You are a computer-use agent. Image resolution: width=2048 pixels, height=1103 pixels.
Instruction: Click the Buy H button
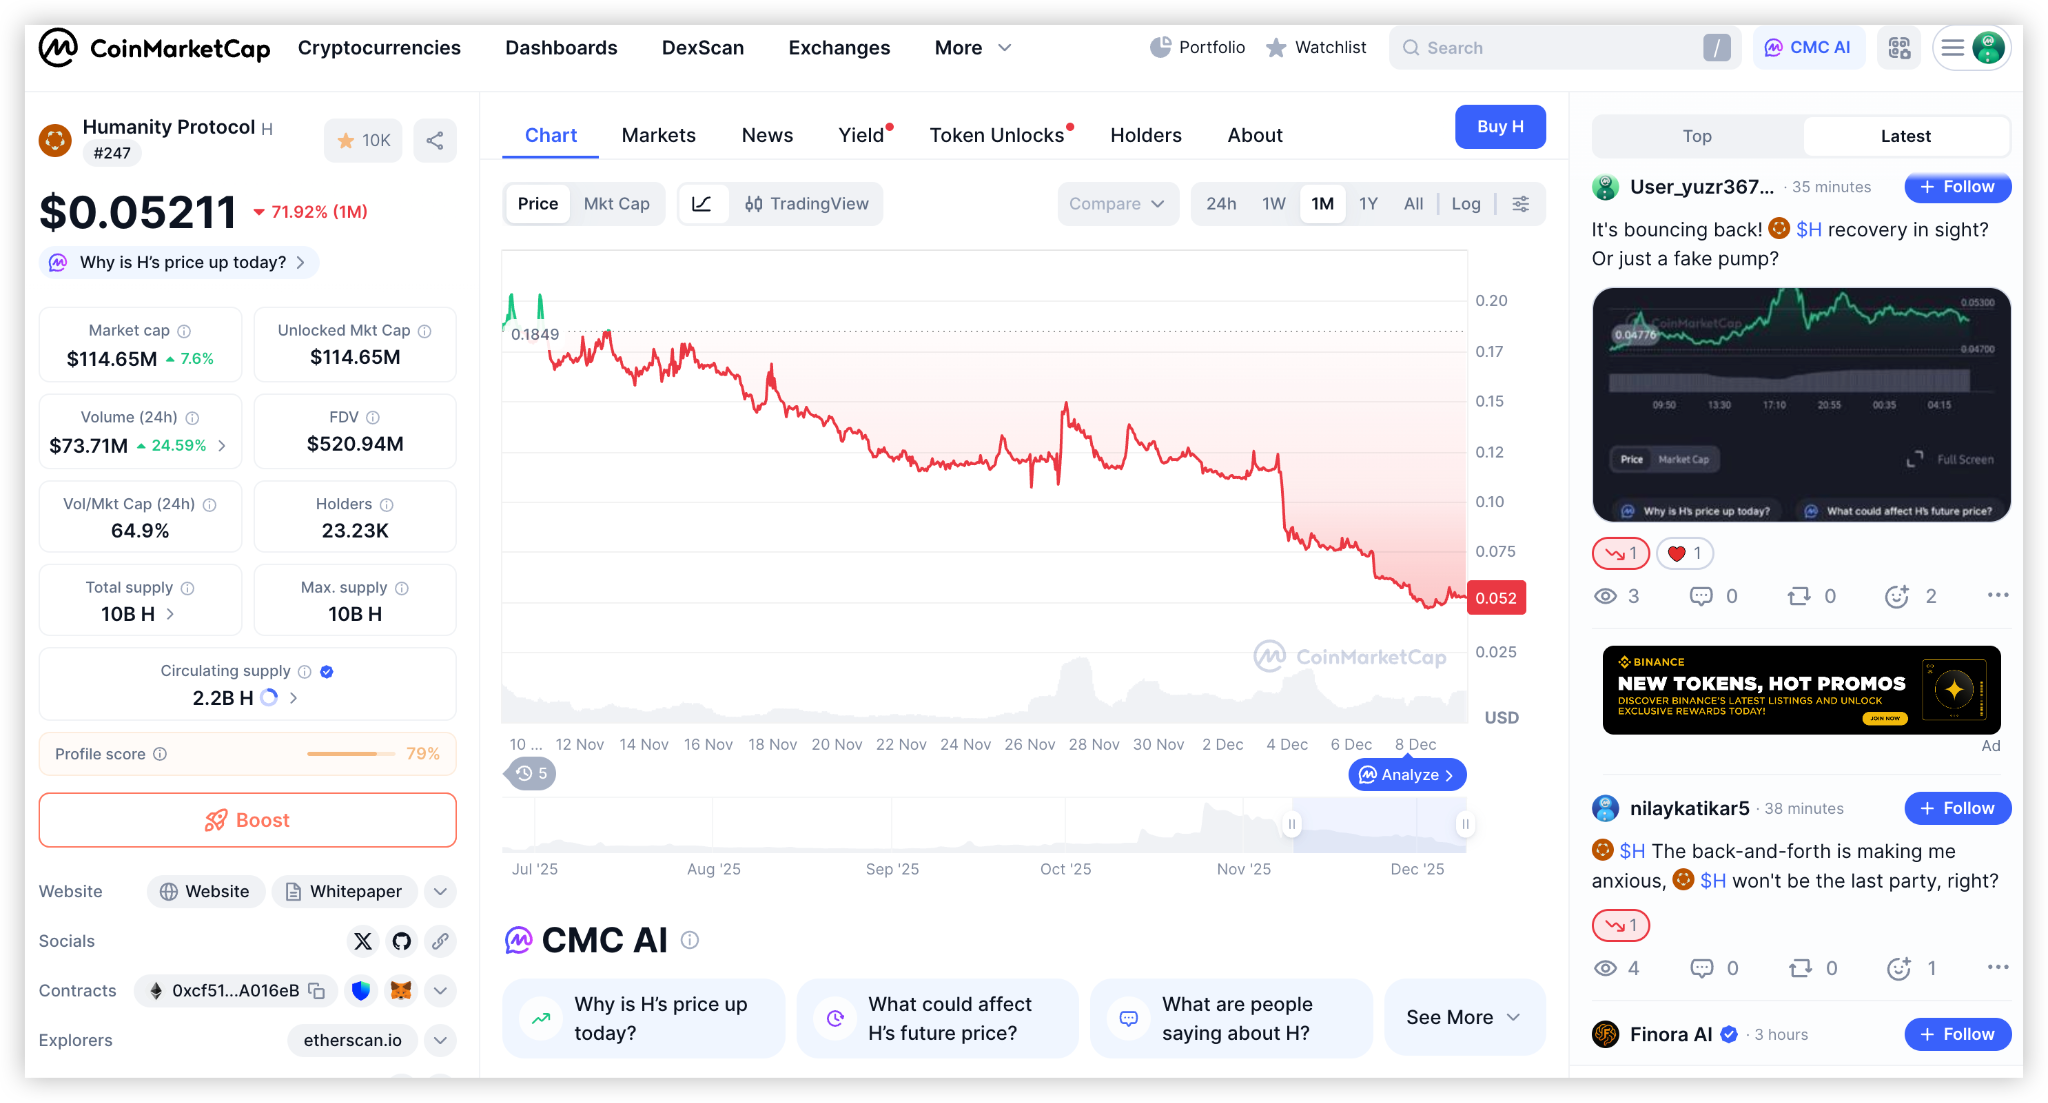[1499, 127]
